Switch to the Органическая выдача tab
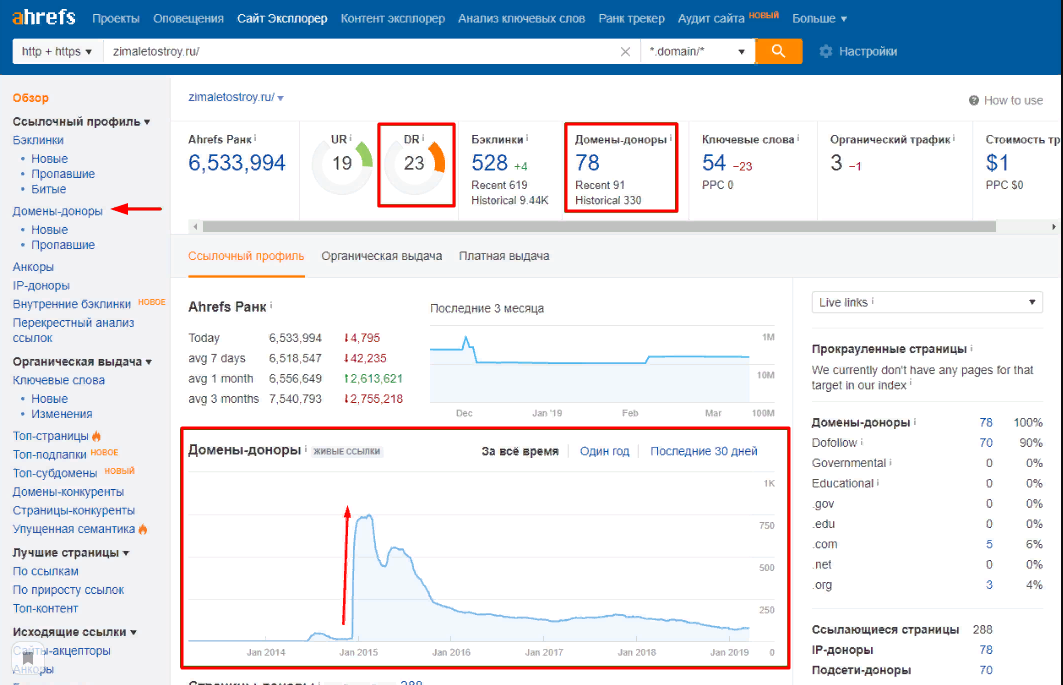 tap(382, 256)
